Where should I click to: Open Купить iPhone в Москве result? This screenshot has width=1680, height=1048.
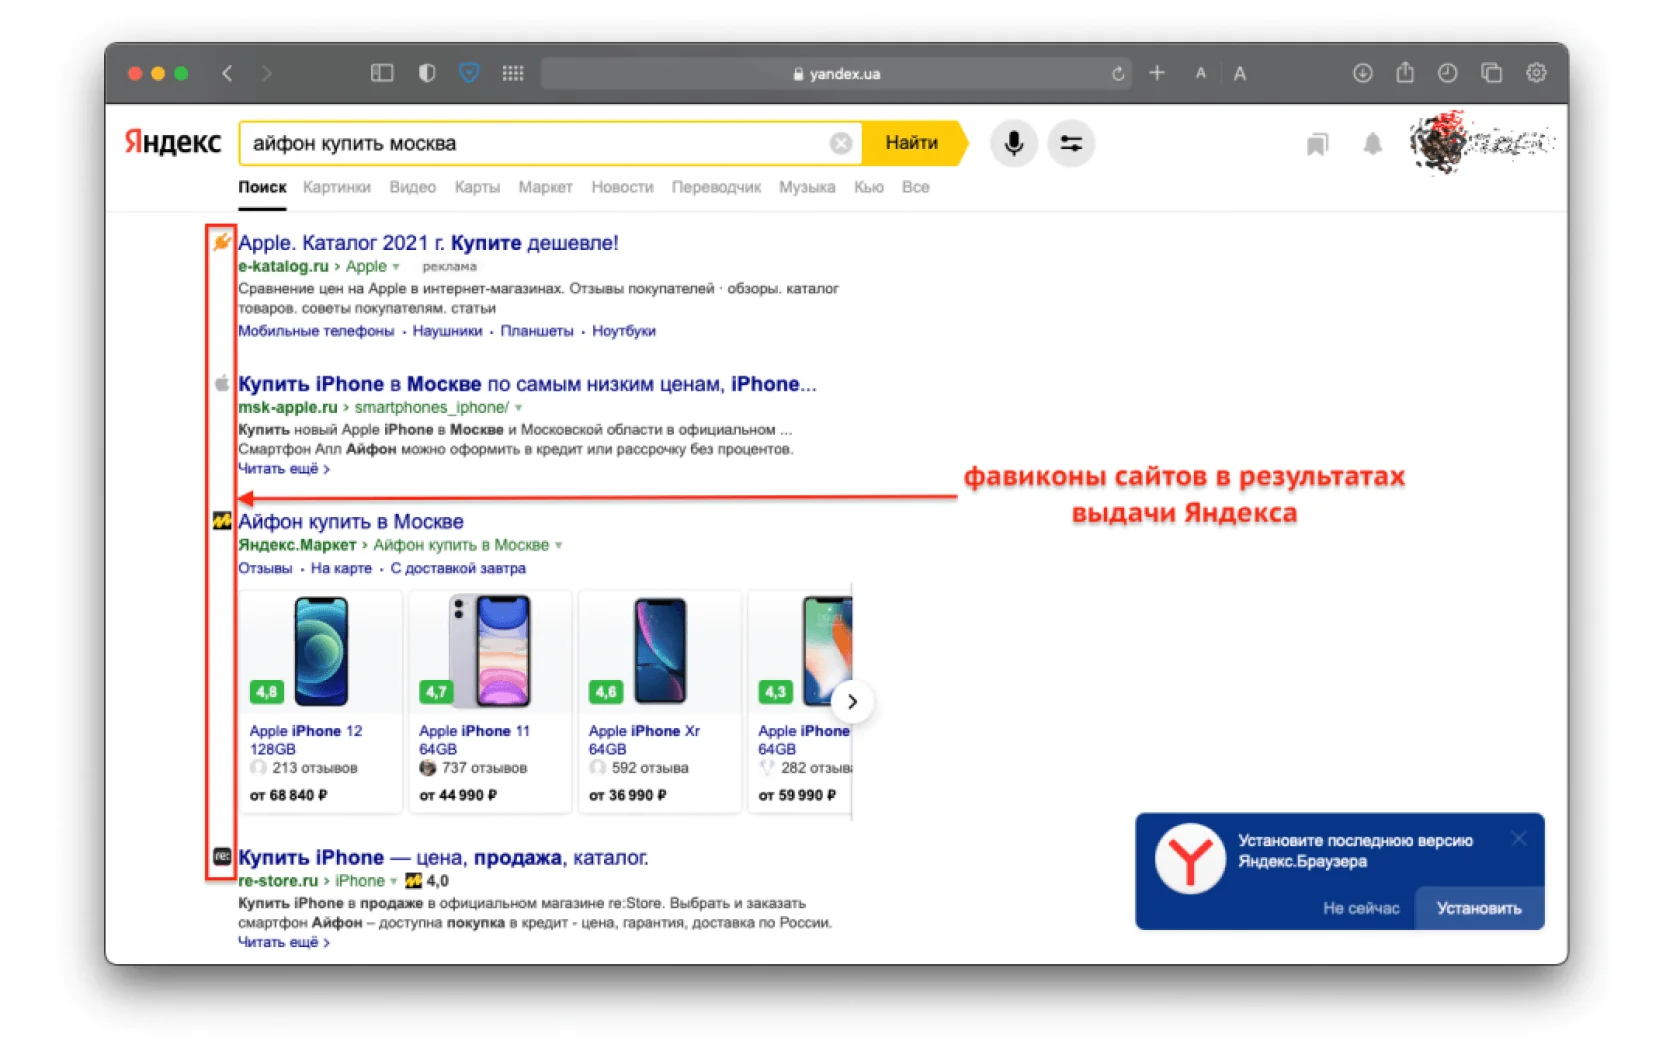tap(527, 384)
